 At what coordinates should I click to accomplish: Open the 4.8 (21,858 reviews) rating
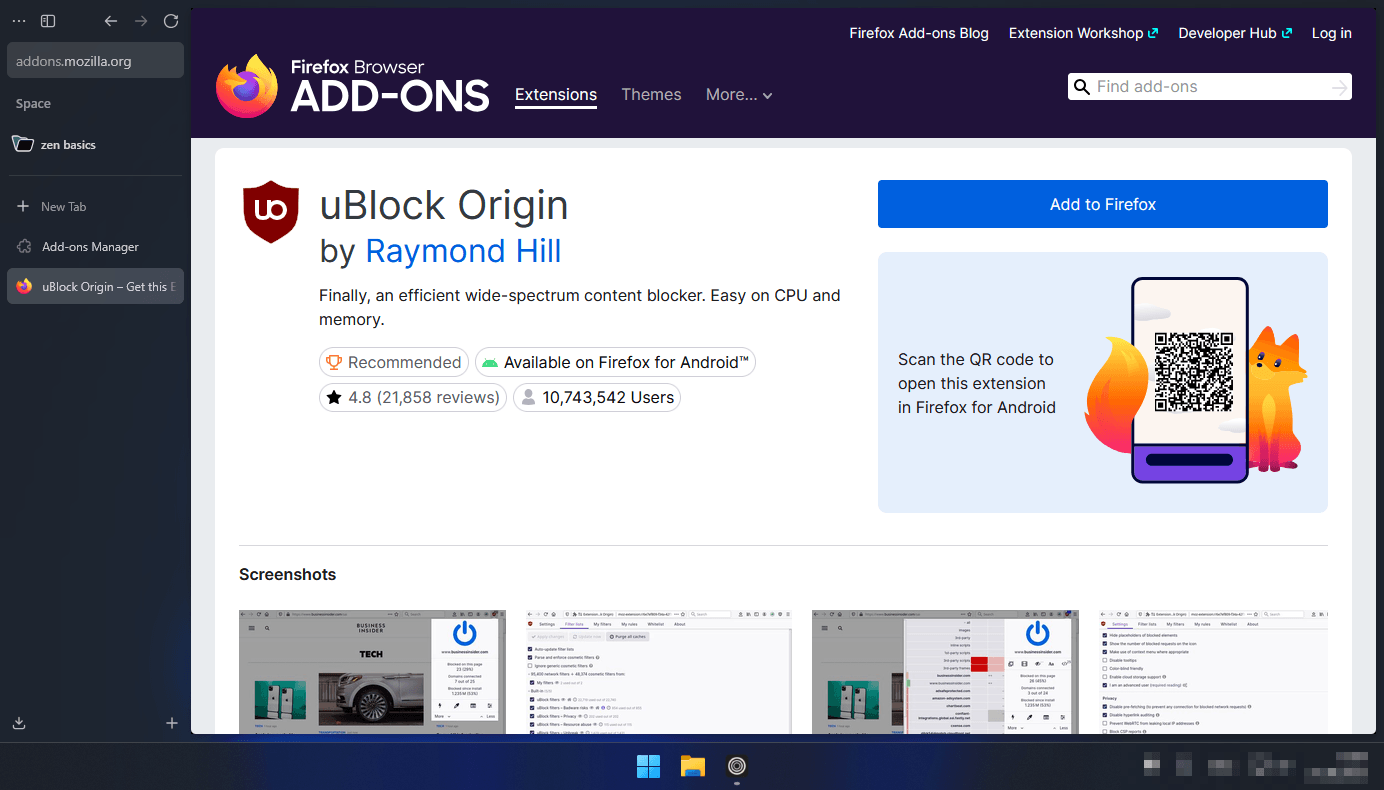(x=413, y=397)
